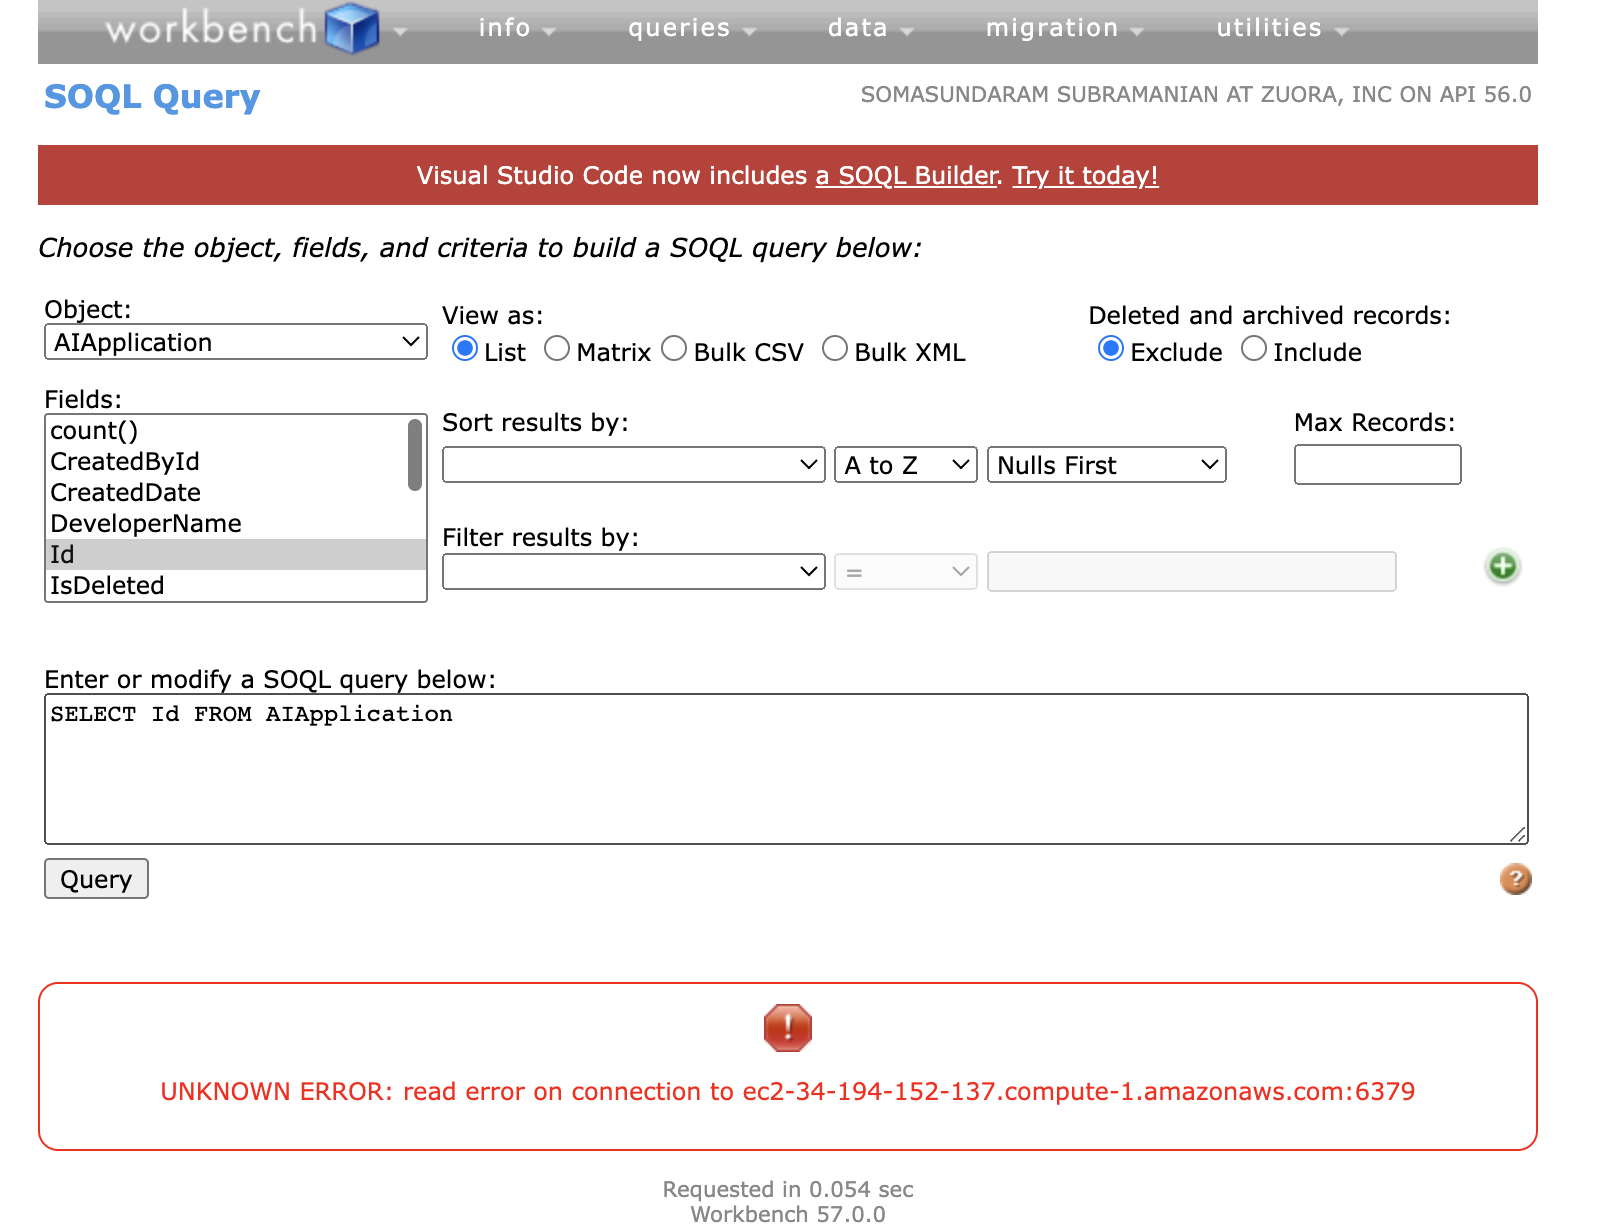
Task: Follow the SOQL Builder link in the banner
Action: 905,176
